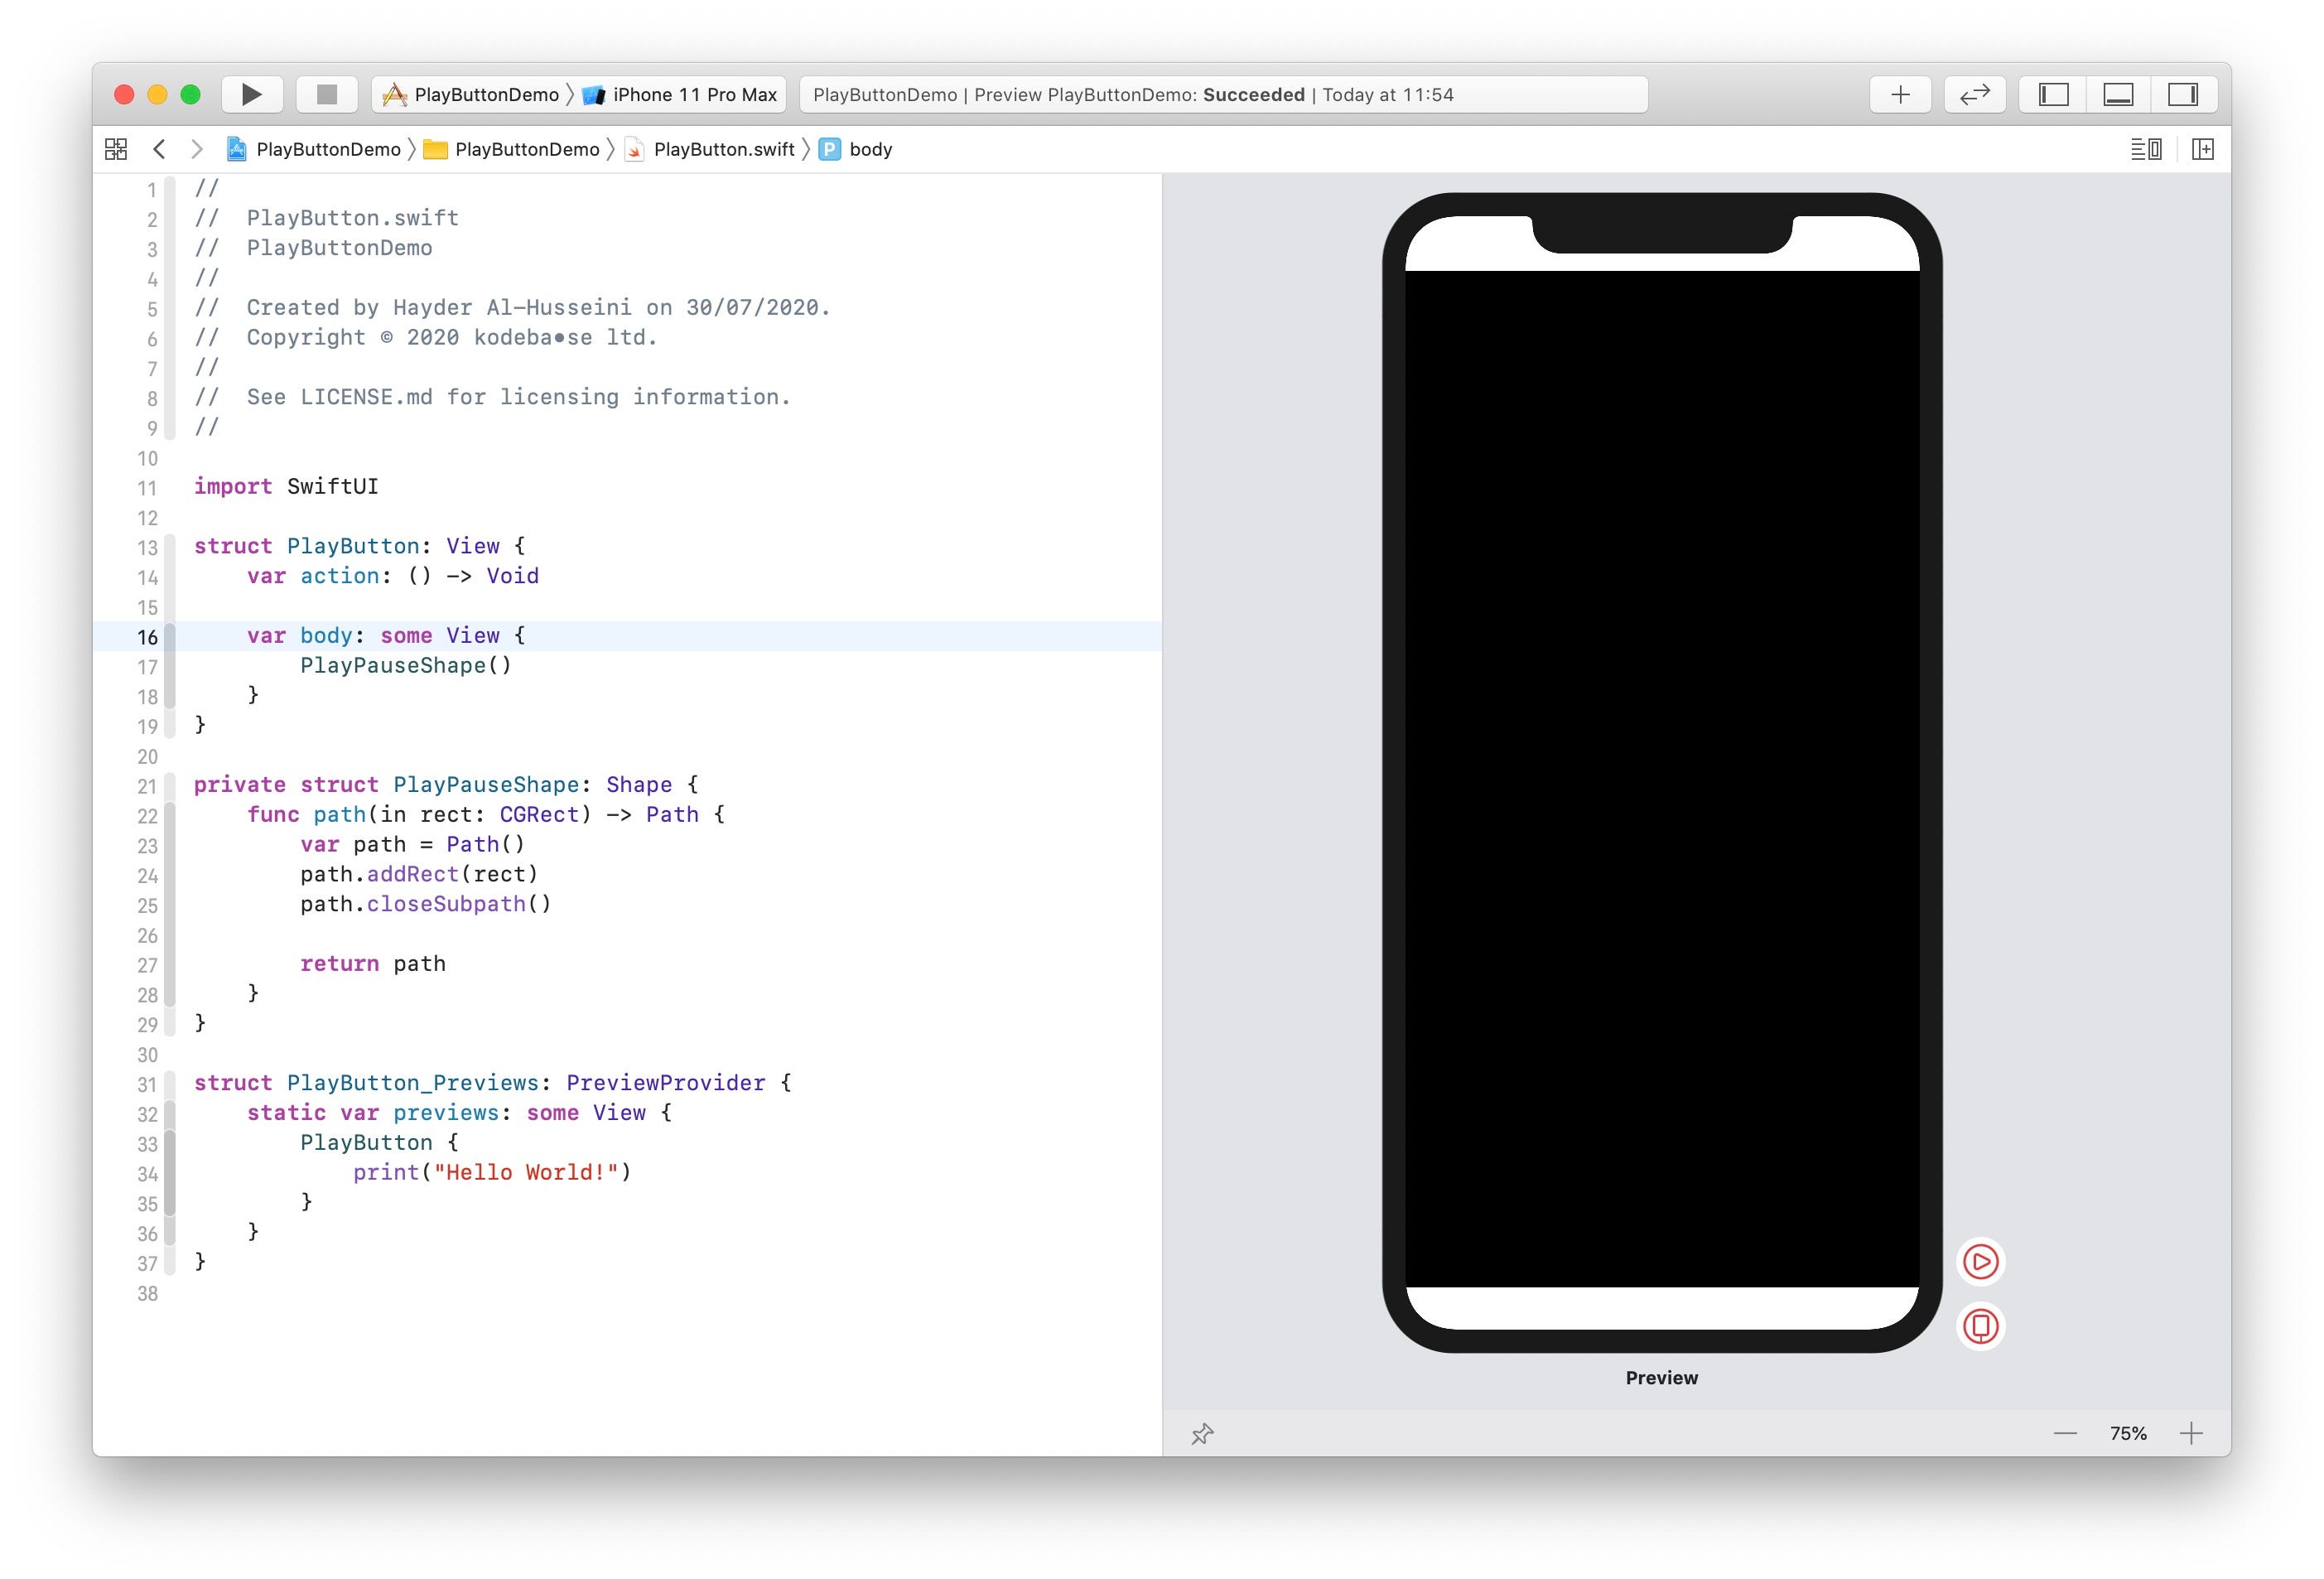The height and width of the screenshot is (1579, 2324).
Task: Select the PlayButtonDemo scheme in the toolbar
Action: point(471,94)
